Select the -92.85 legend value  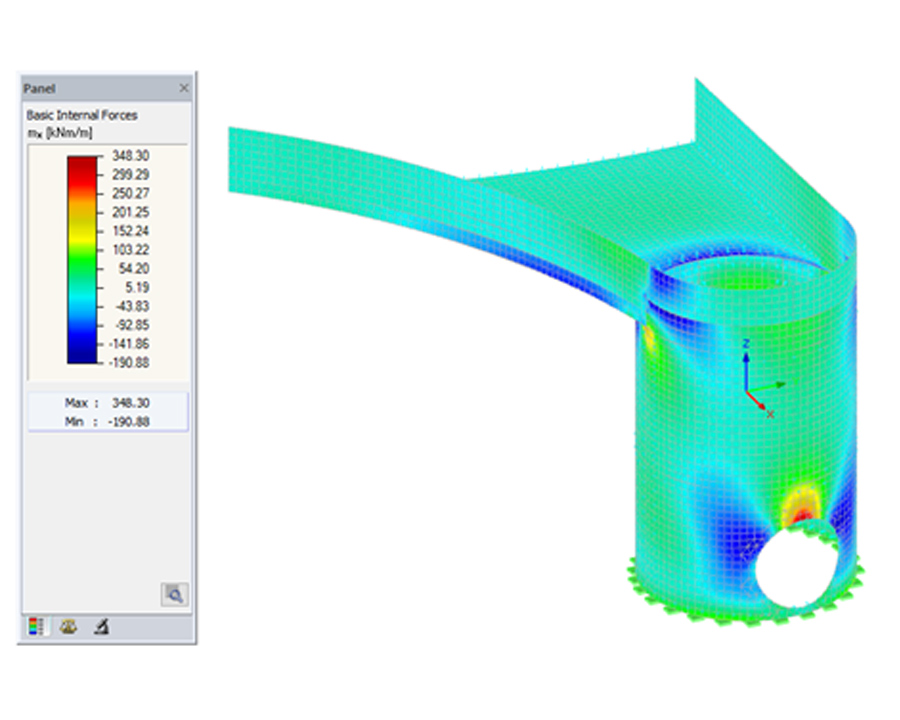pos(132,325)
